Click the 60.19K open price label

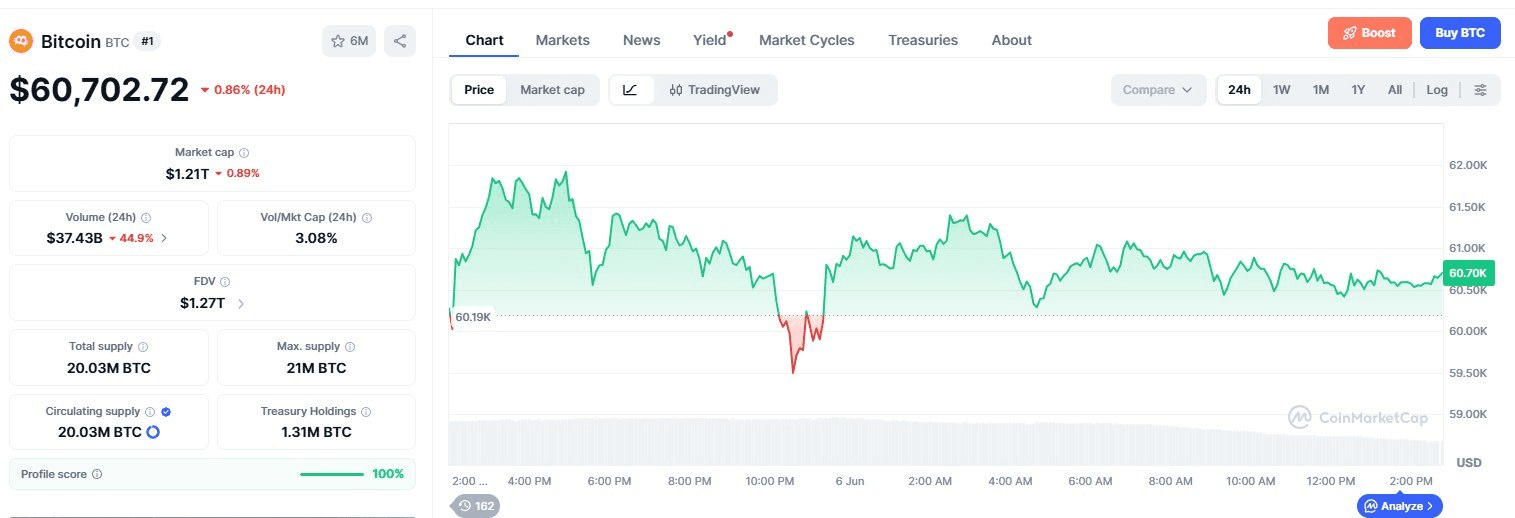tap(473, 317)
